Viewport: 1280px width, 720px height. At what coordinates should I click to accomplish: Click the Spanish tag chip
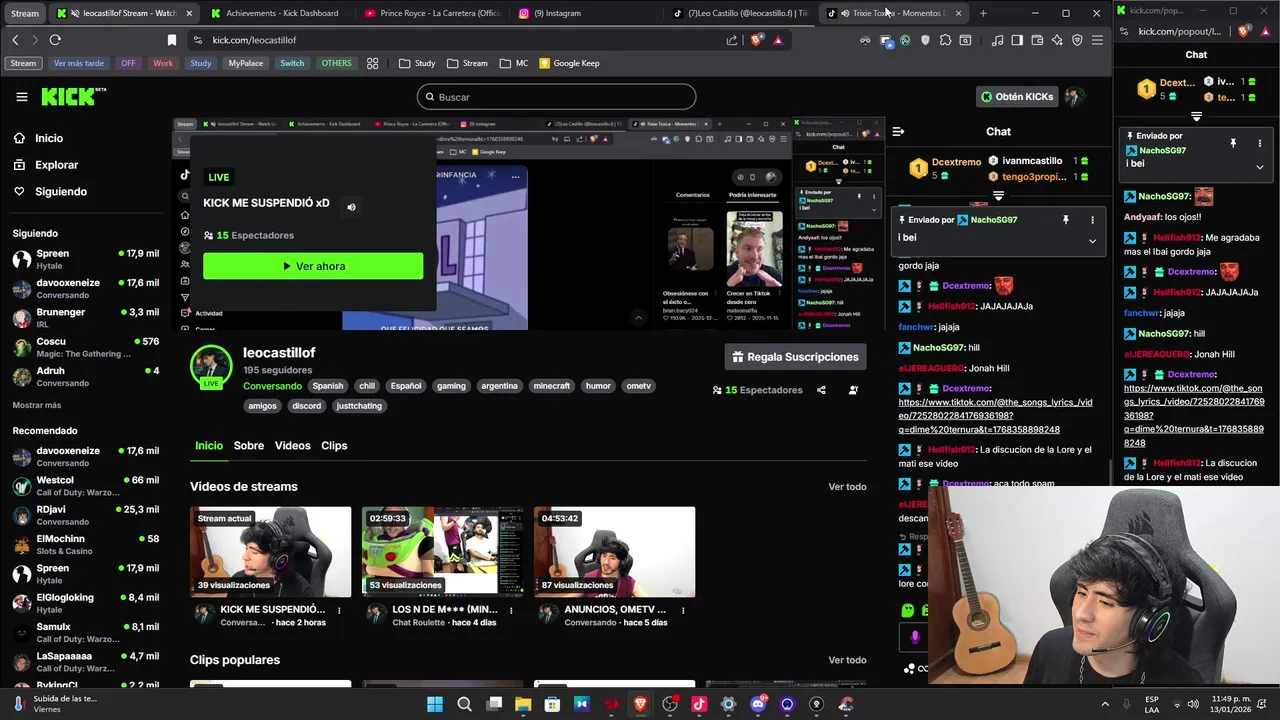pos(327,386)
